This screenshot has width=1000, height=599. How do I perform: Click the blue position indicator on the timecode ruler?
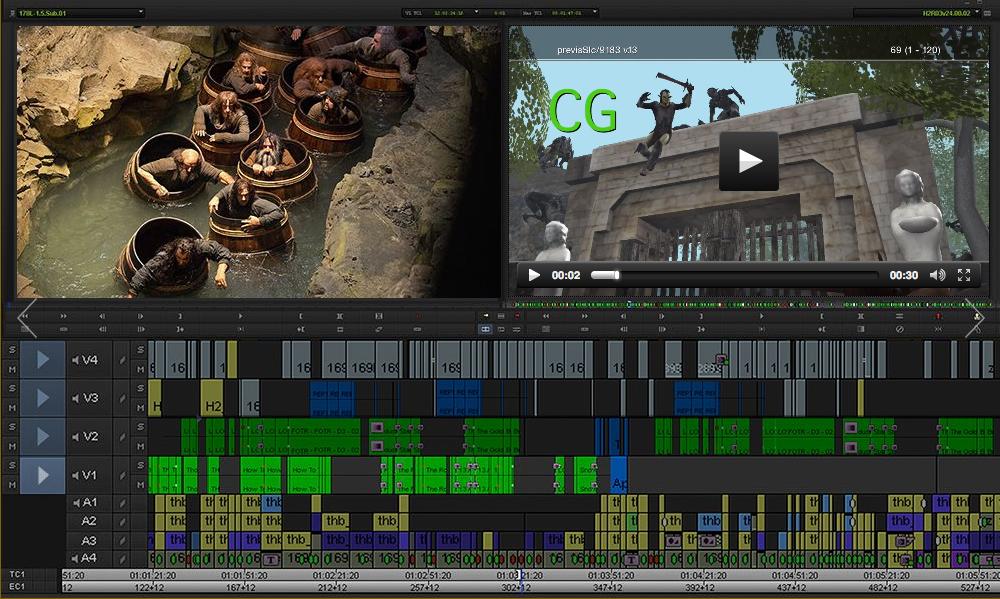(521, 581)
